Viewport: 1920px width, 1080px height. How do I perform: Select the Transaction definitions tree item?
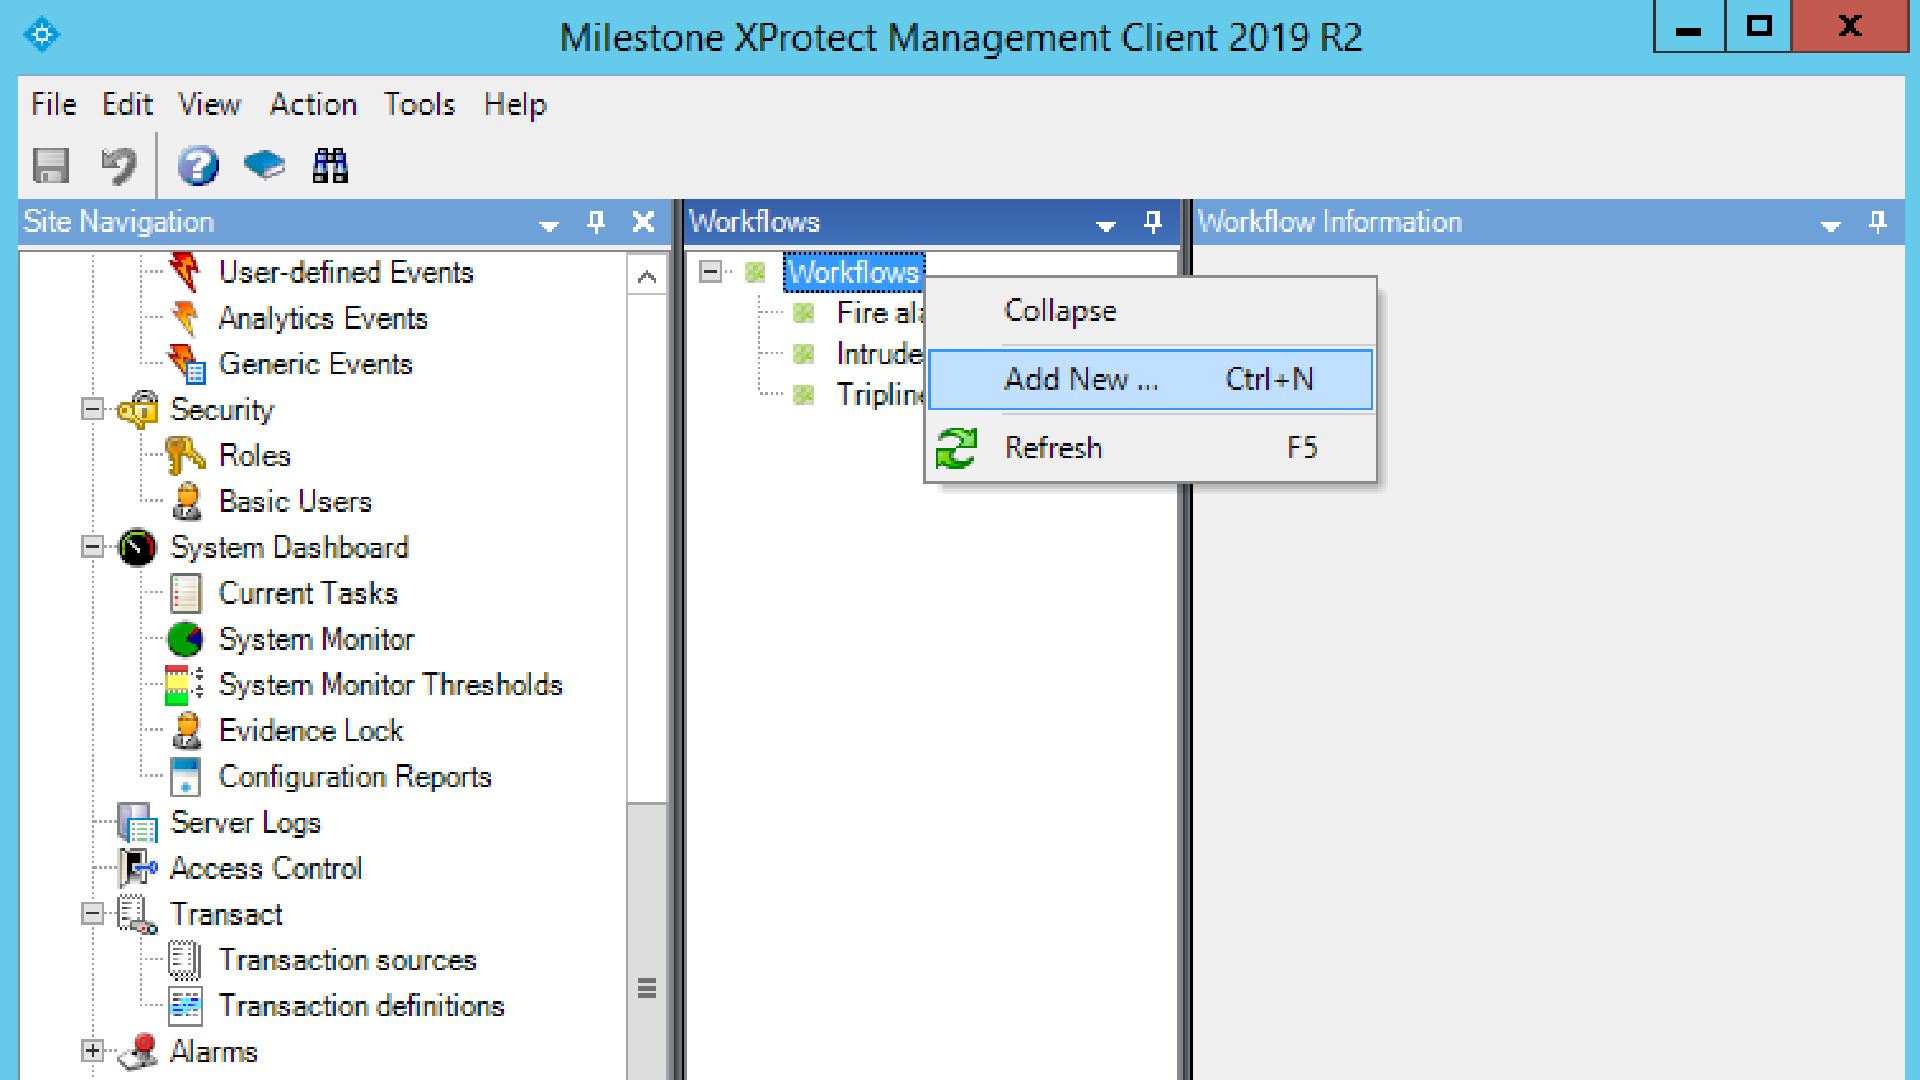click(361, 1006)
